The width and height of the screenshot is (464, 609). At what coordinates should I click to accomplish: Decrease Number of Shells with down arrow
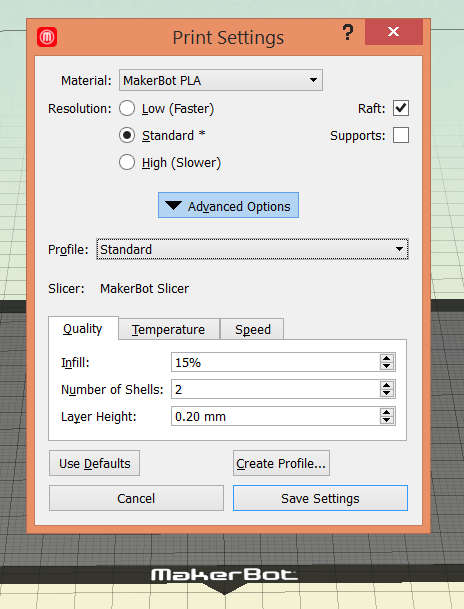(x=386, y=393)
